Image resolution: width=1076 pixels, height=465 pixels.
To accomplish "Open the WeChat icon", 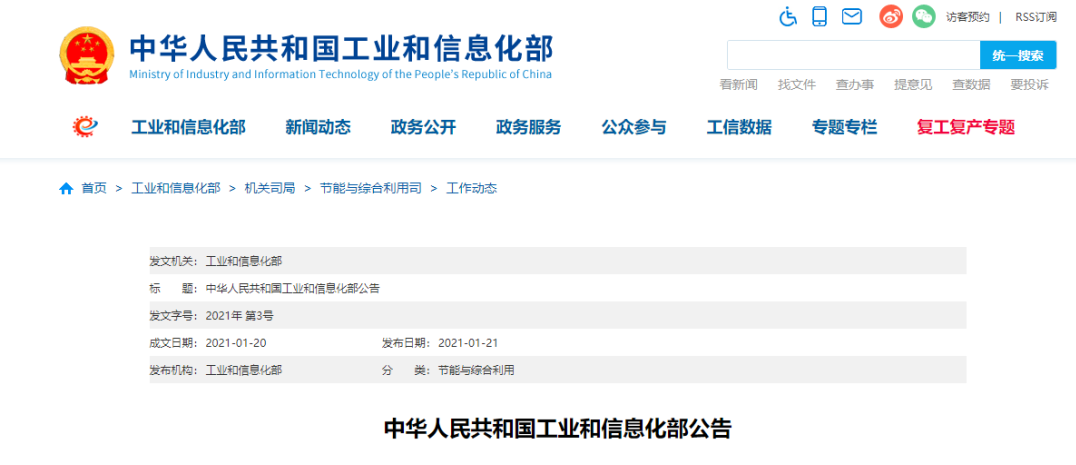I will pos(924,16).
